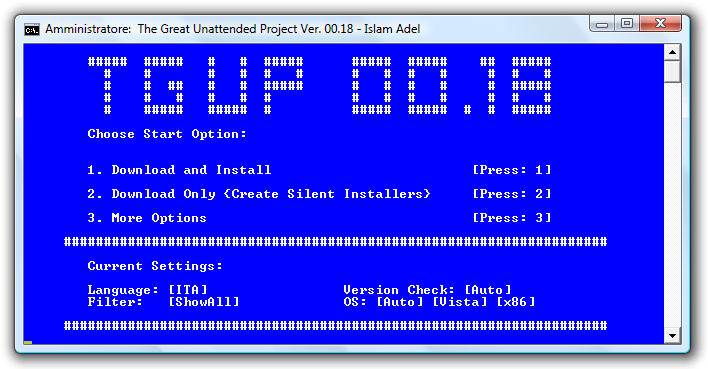Select the More Options entry
The width and height of the screenshot is (708, 369).
coord(147,218)
